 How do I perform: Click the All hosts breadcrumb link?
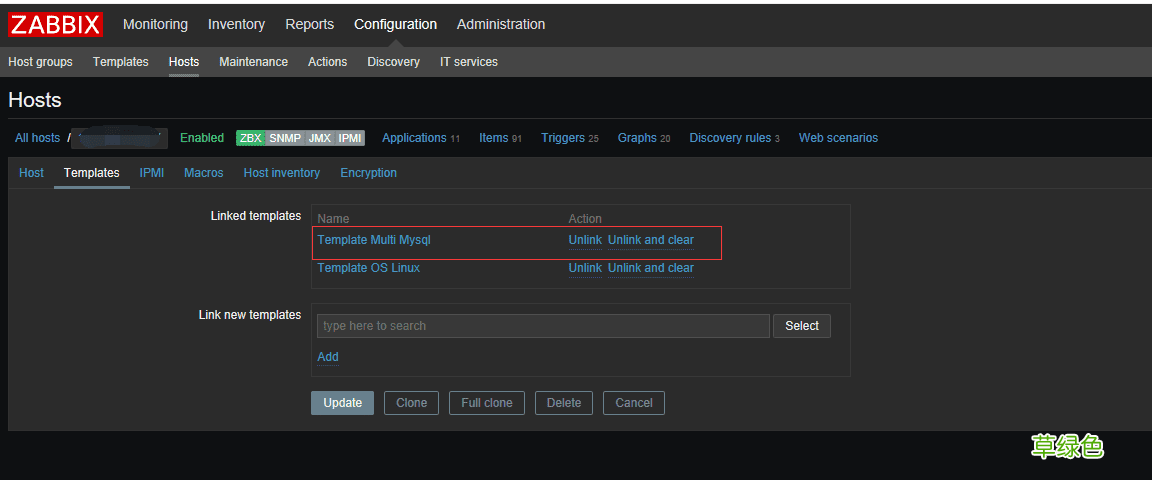37,138
